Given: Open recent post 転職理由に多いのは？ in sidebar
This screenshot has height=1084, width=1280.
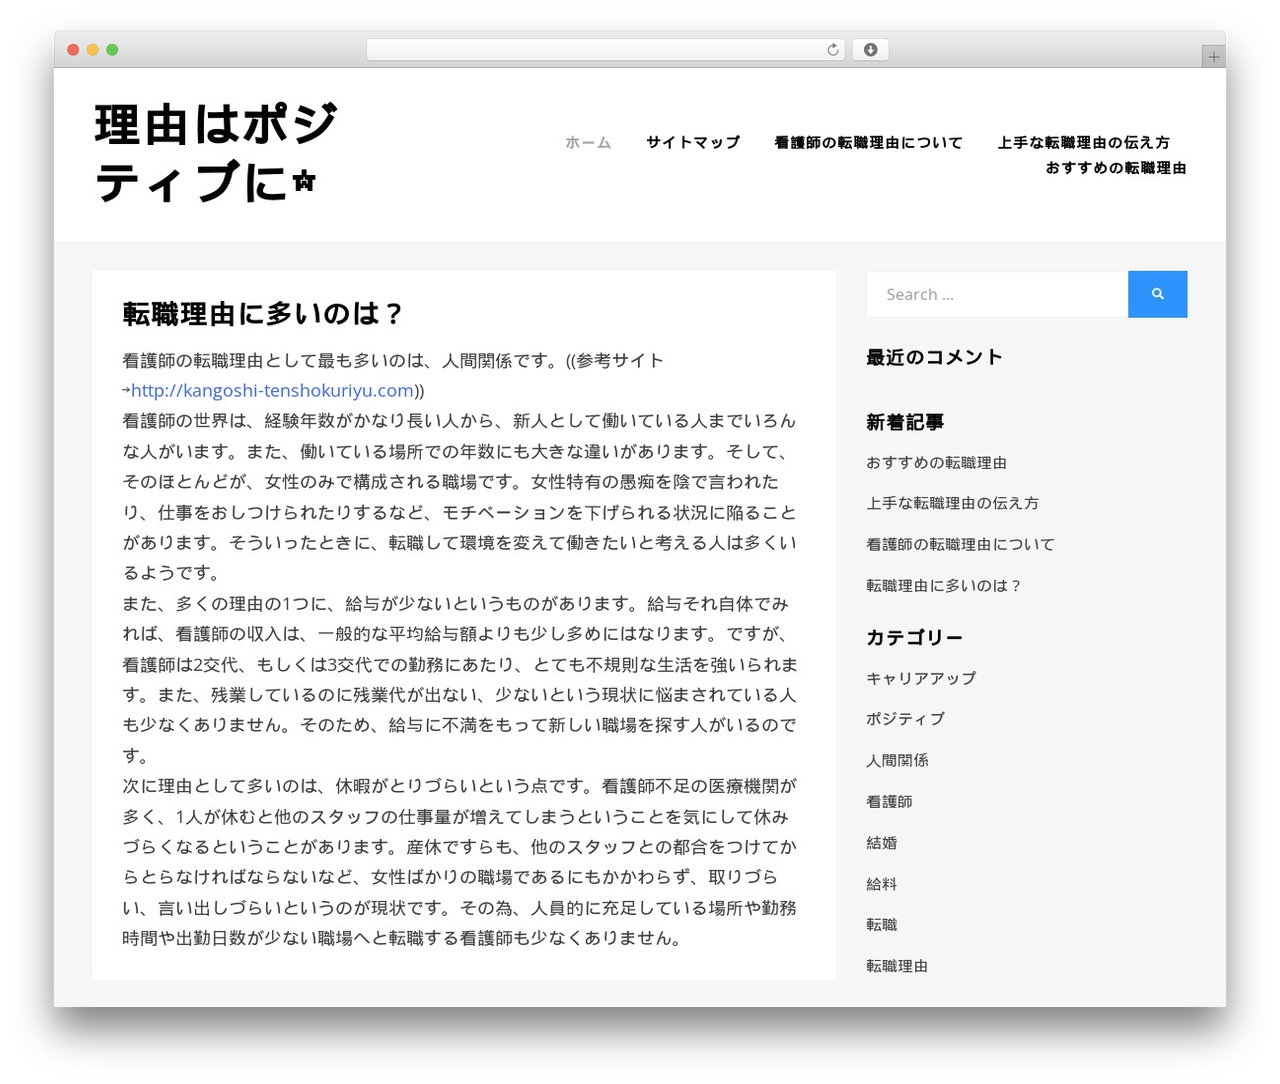Looking at the screenshot, I should 945,585.
